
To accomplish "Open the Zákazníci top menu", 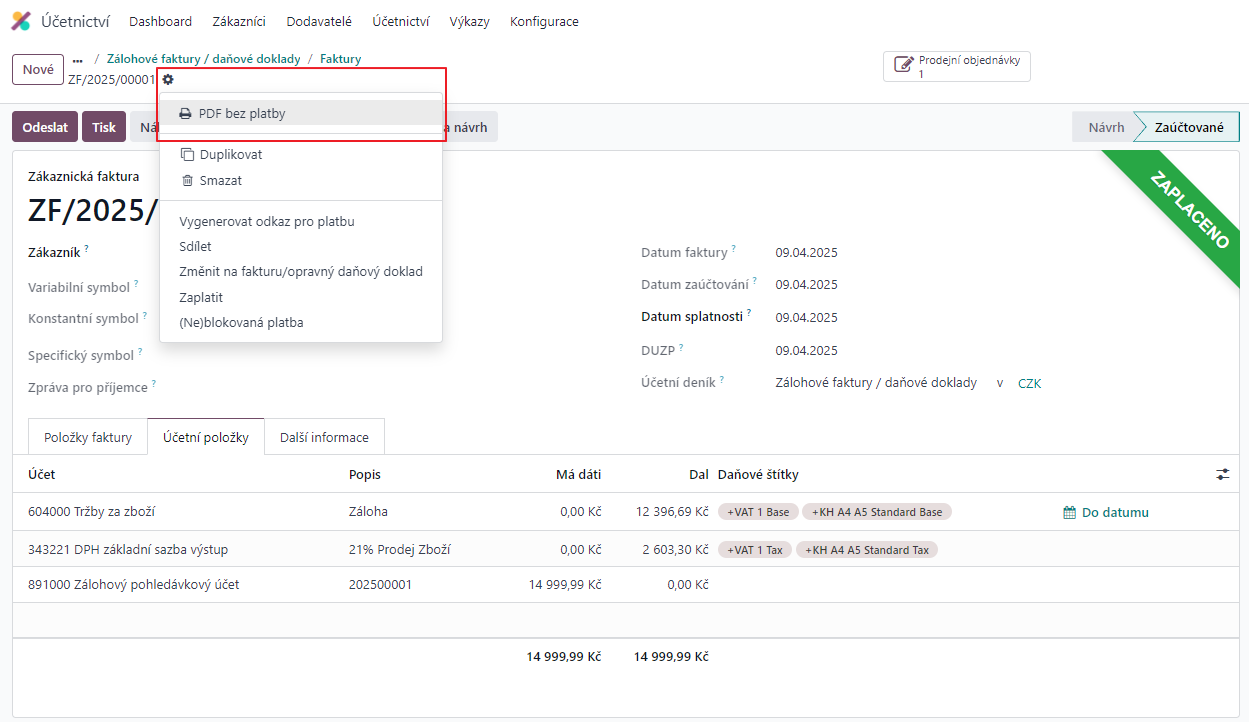I will click(x=239, y=21).
